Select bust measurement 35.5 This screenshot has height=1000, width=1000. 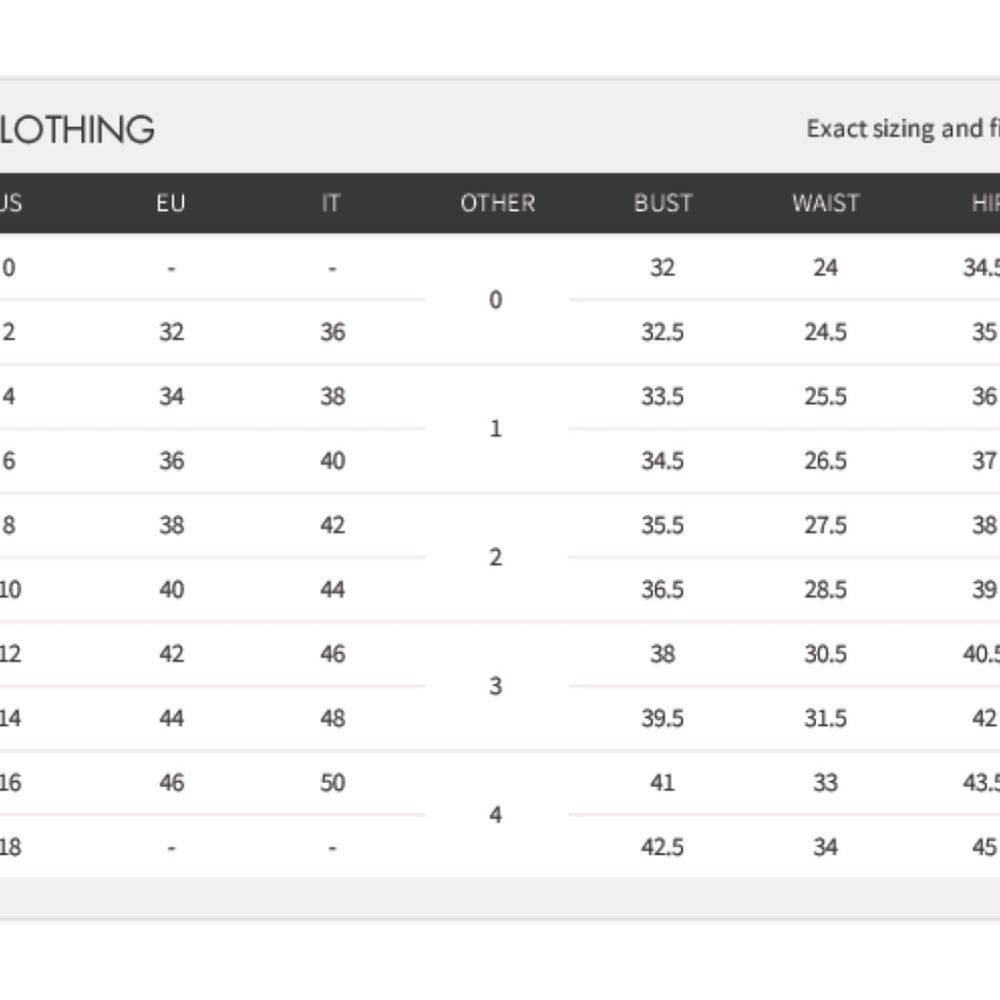click(x=662, y=525)
